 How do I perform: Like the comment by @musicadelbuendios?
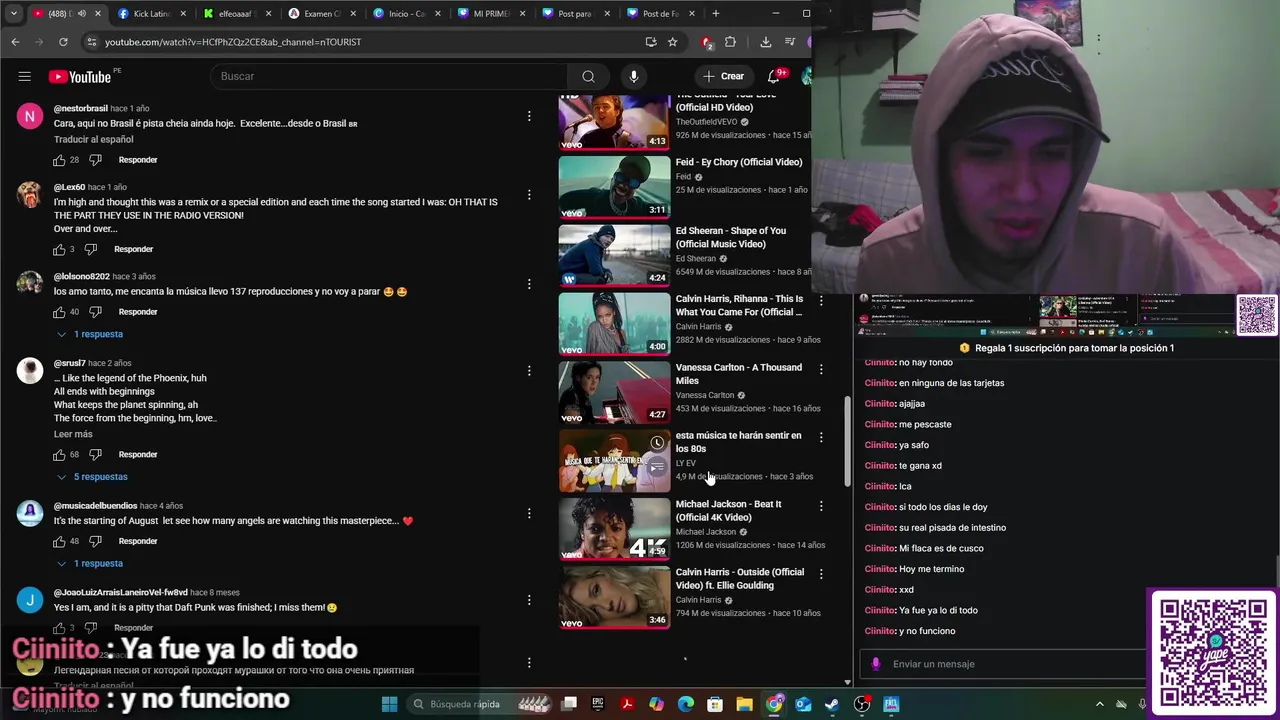click(x=59, y=541)
